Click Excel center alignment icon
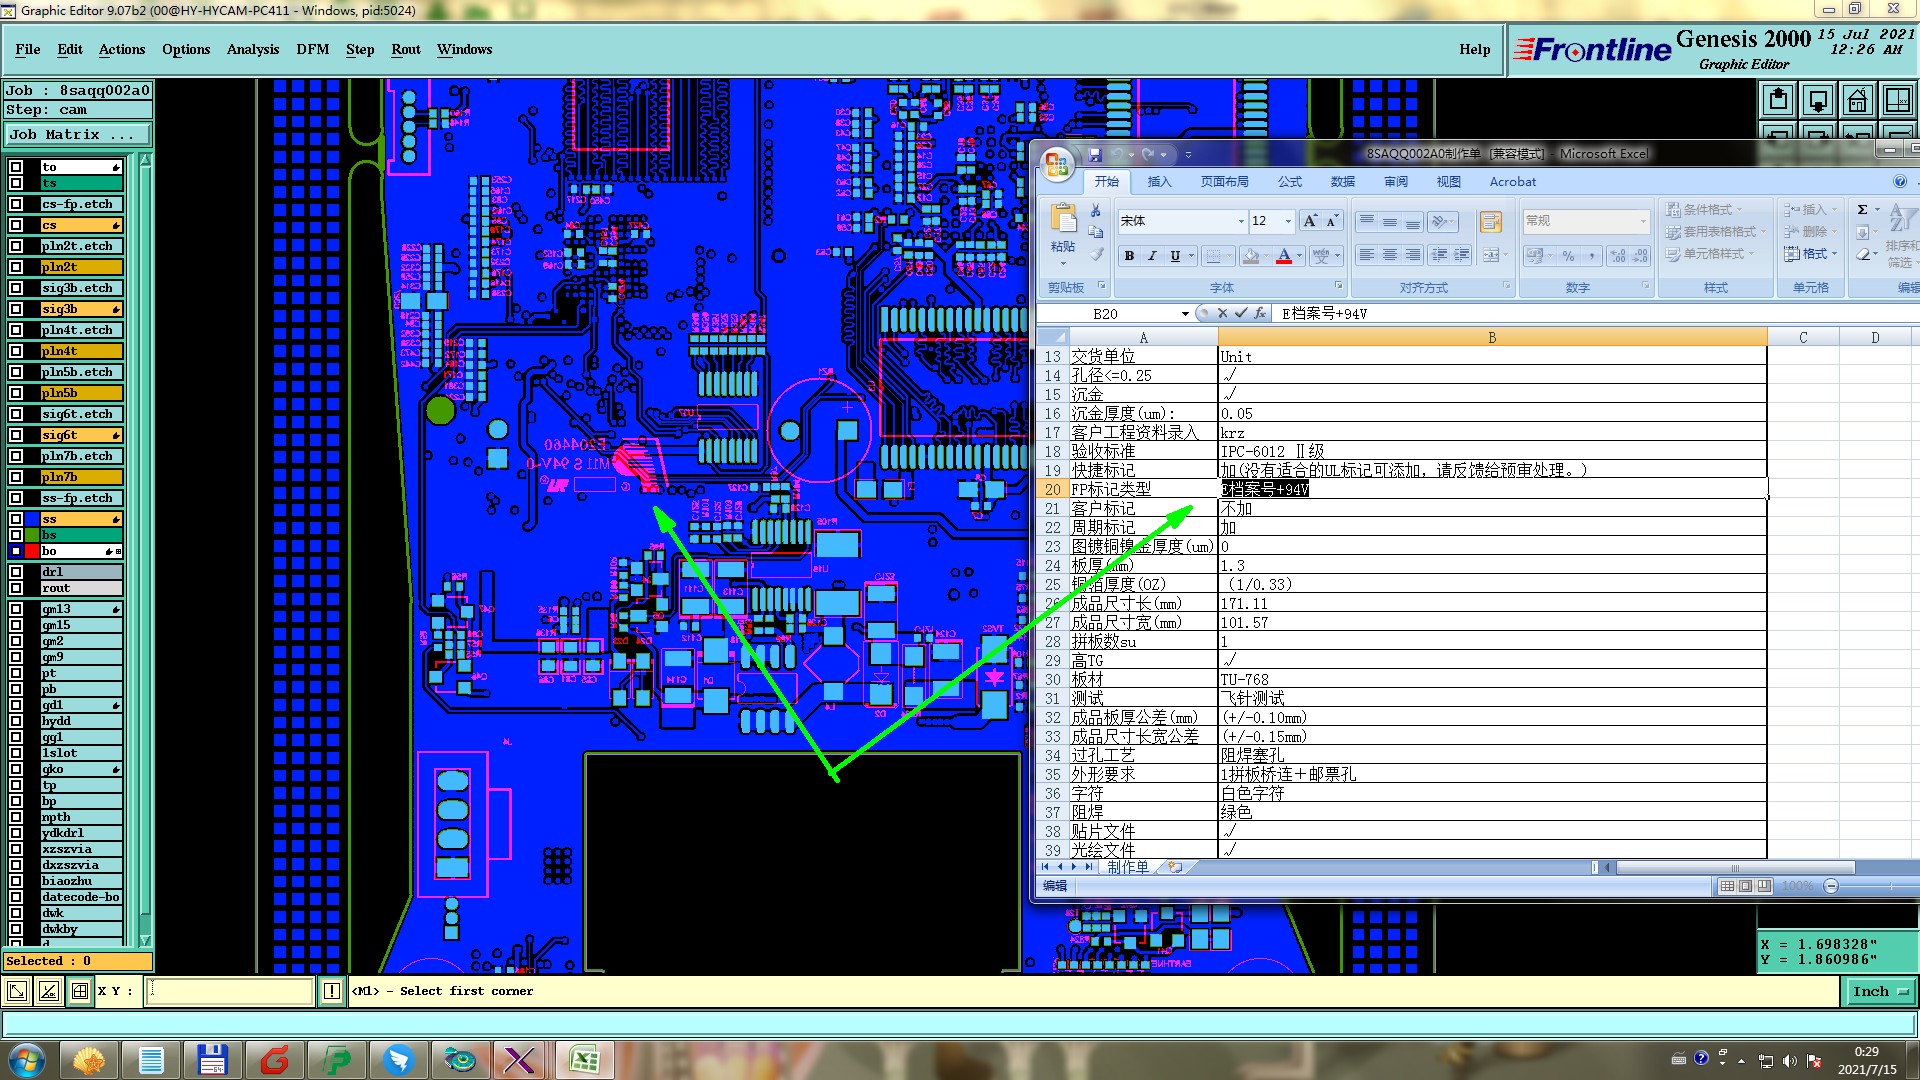1920x1080 pixels. click(x=1389, y=256)
